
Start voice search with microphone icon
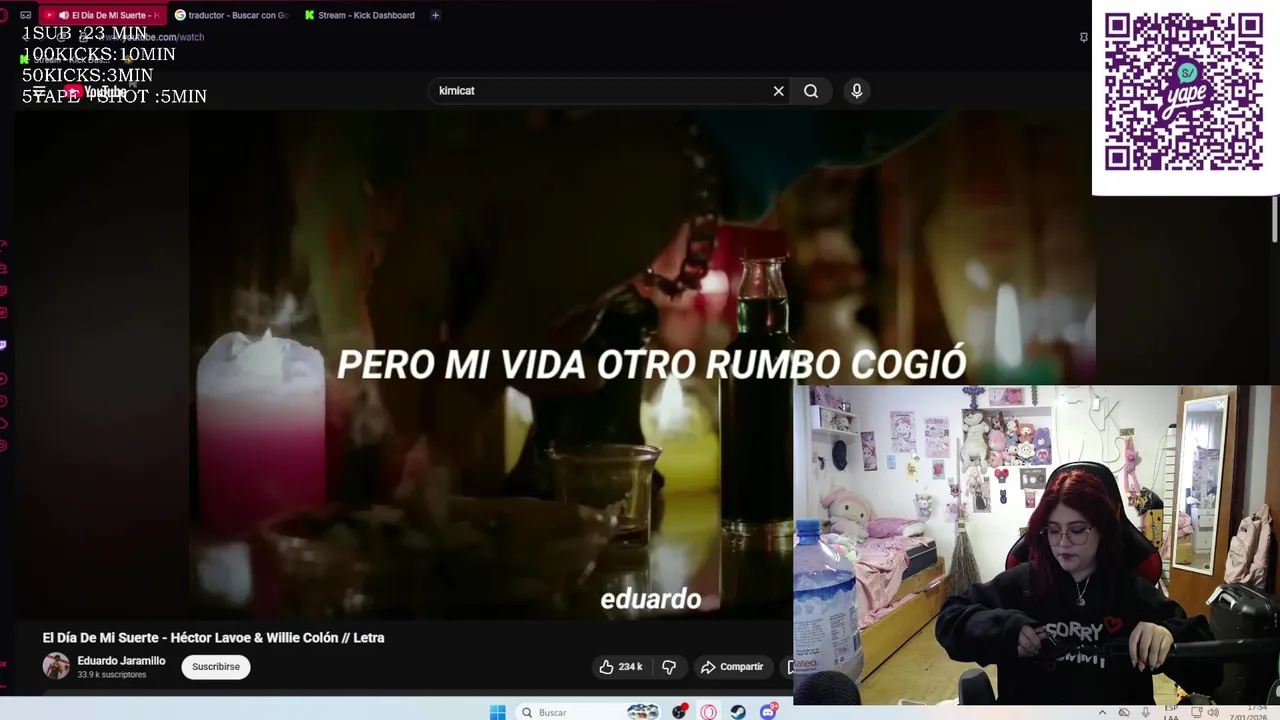(x=856, y=91)
